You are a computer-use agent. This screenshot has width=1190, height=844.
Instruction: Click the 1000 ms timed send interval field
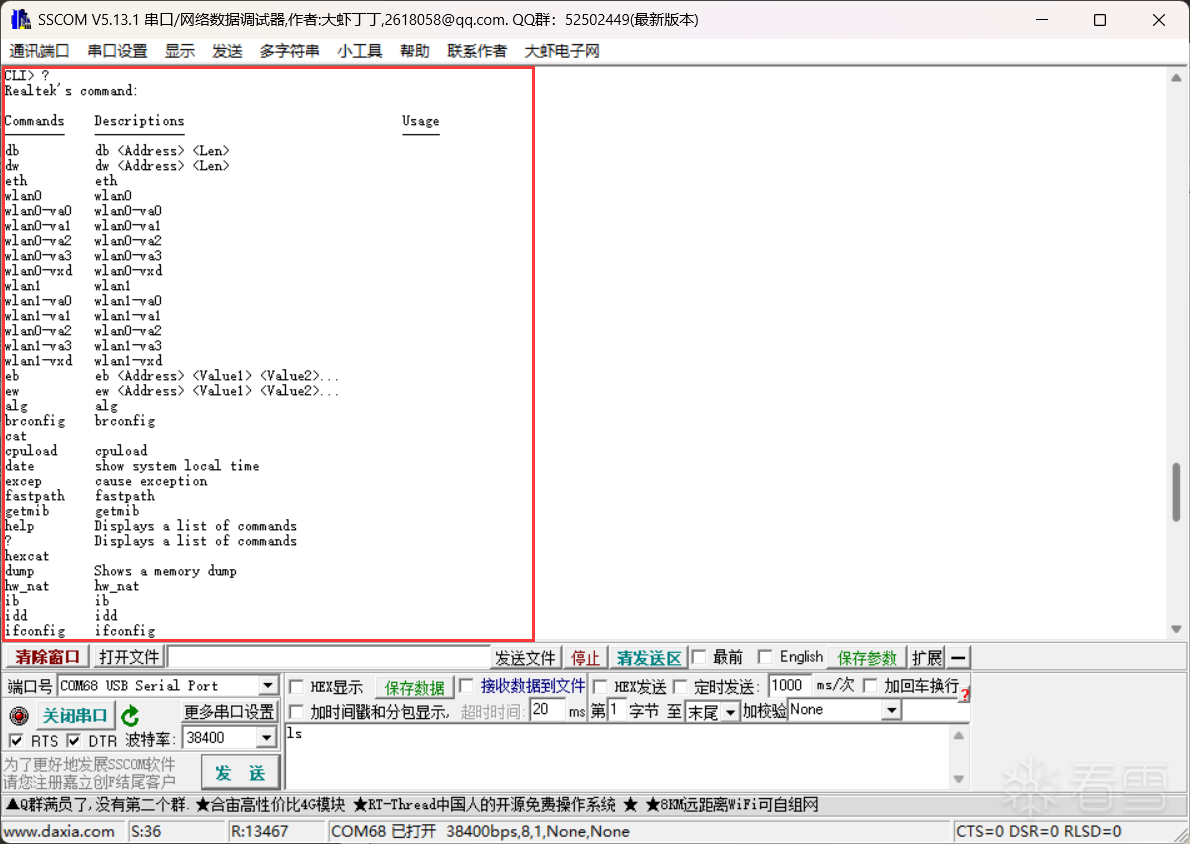tap(789, 686)
